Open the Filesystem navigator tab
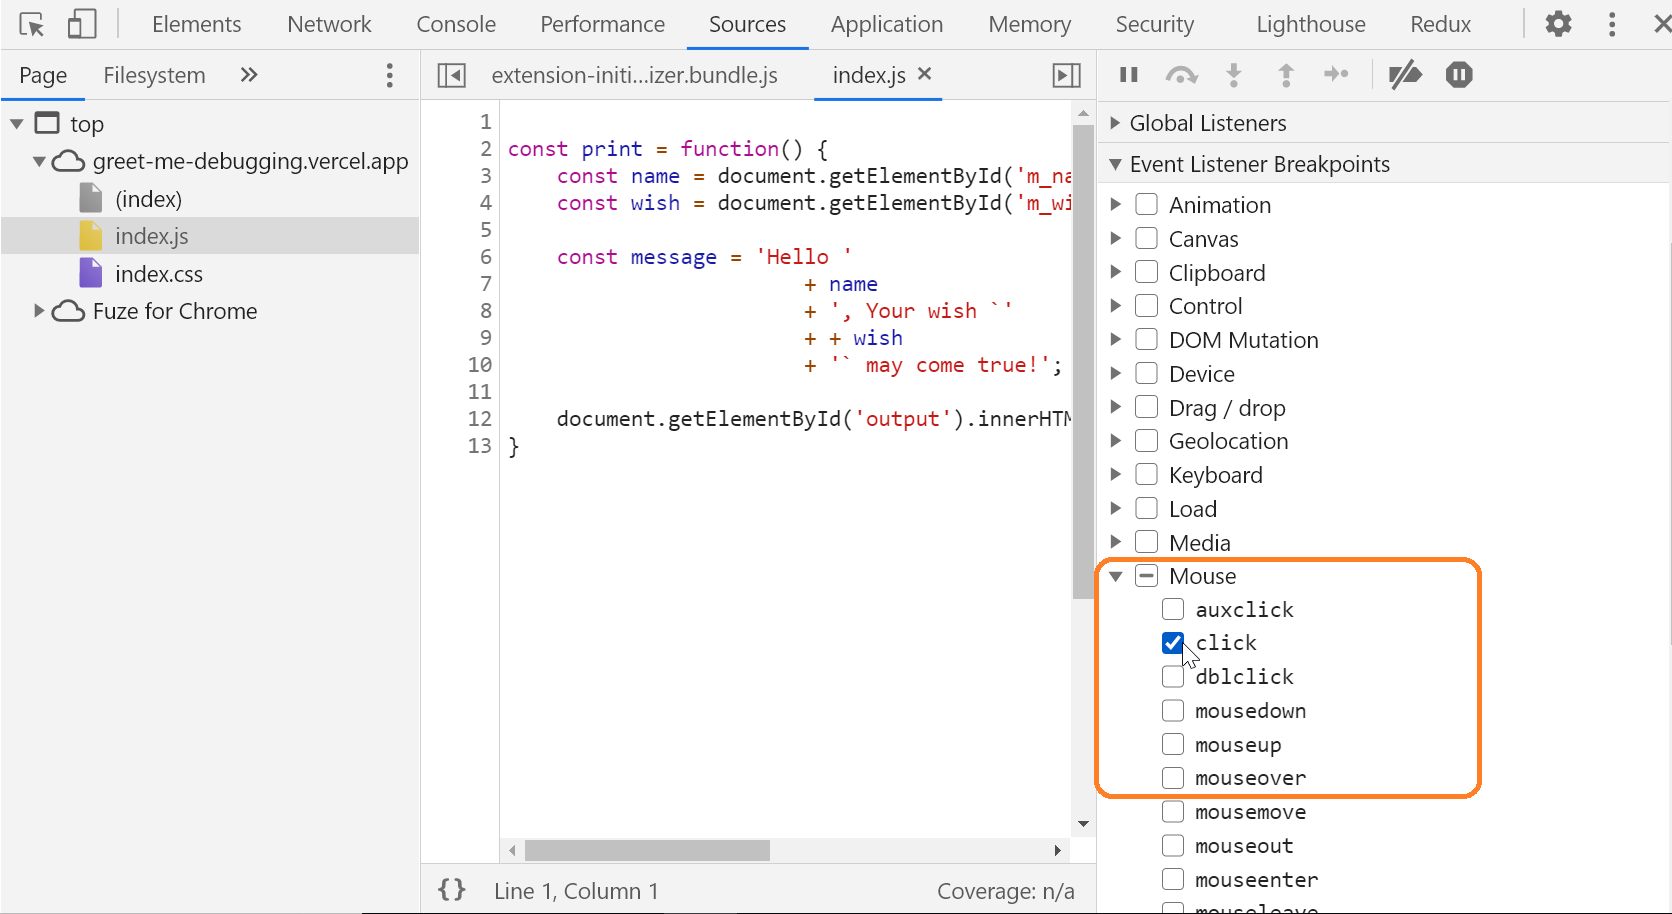Screen dimensions: 1672x914 click(154, 75)
